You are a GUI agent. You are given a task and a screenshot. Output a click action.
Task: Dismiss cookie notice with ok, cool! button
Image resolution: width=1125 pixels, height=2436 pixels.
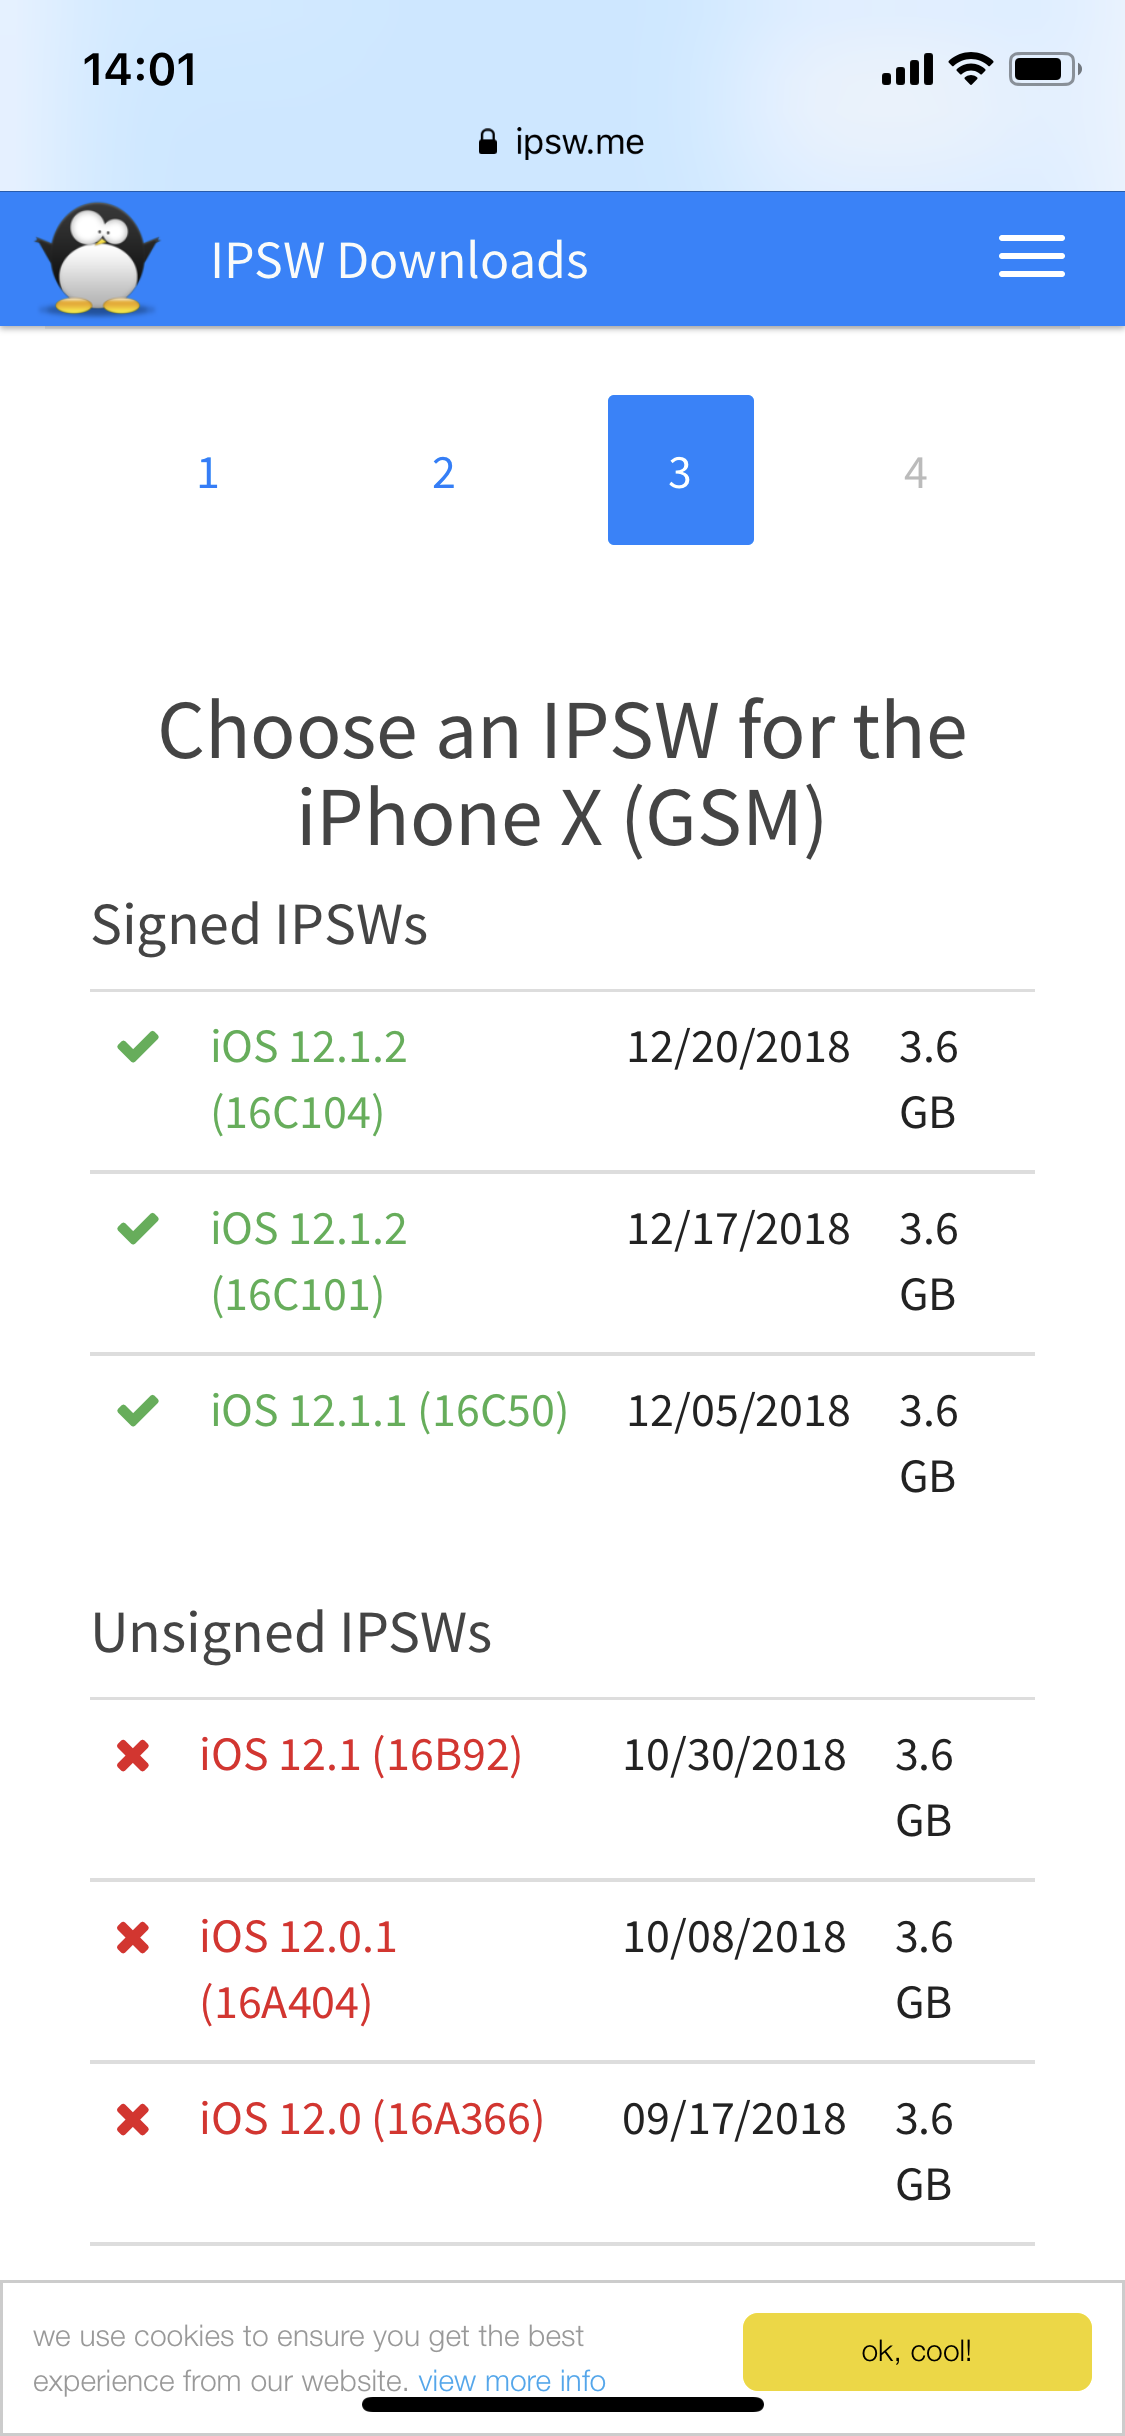917,2351
